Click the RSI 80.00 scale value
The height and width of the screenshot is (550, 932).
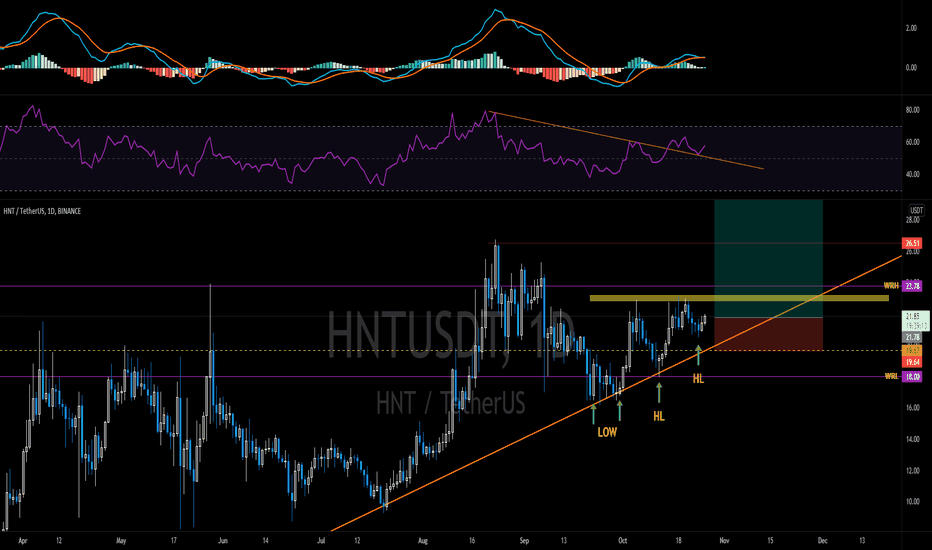click(x=912, y=110)
